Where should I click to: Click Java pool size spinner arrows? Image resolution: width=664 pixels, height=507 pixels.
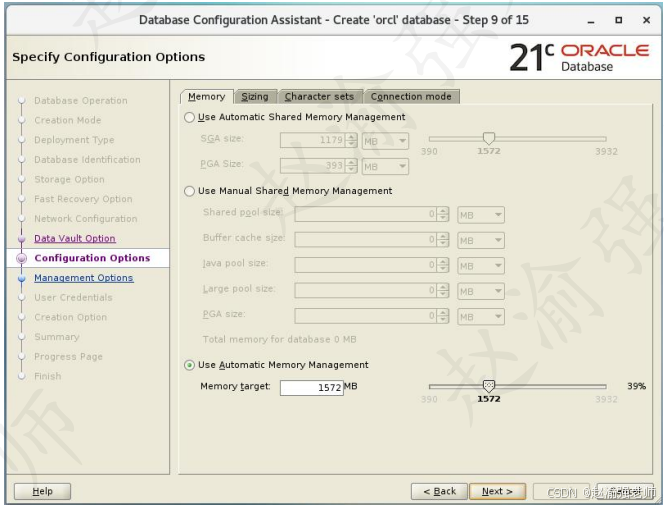443,265
